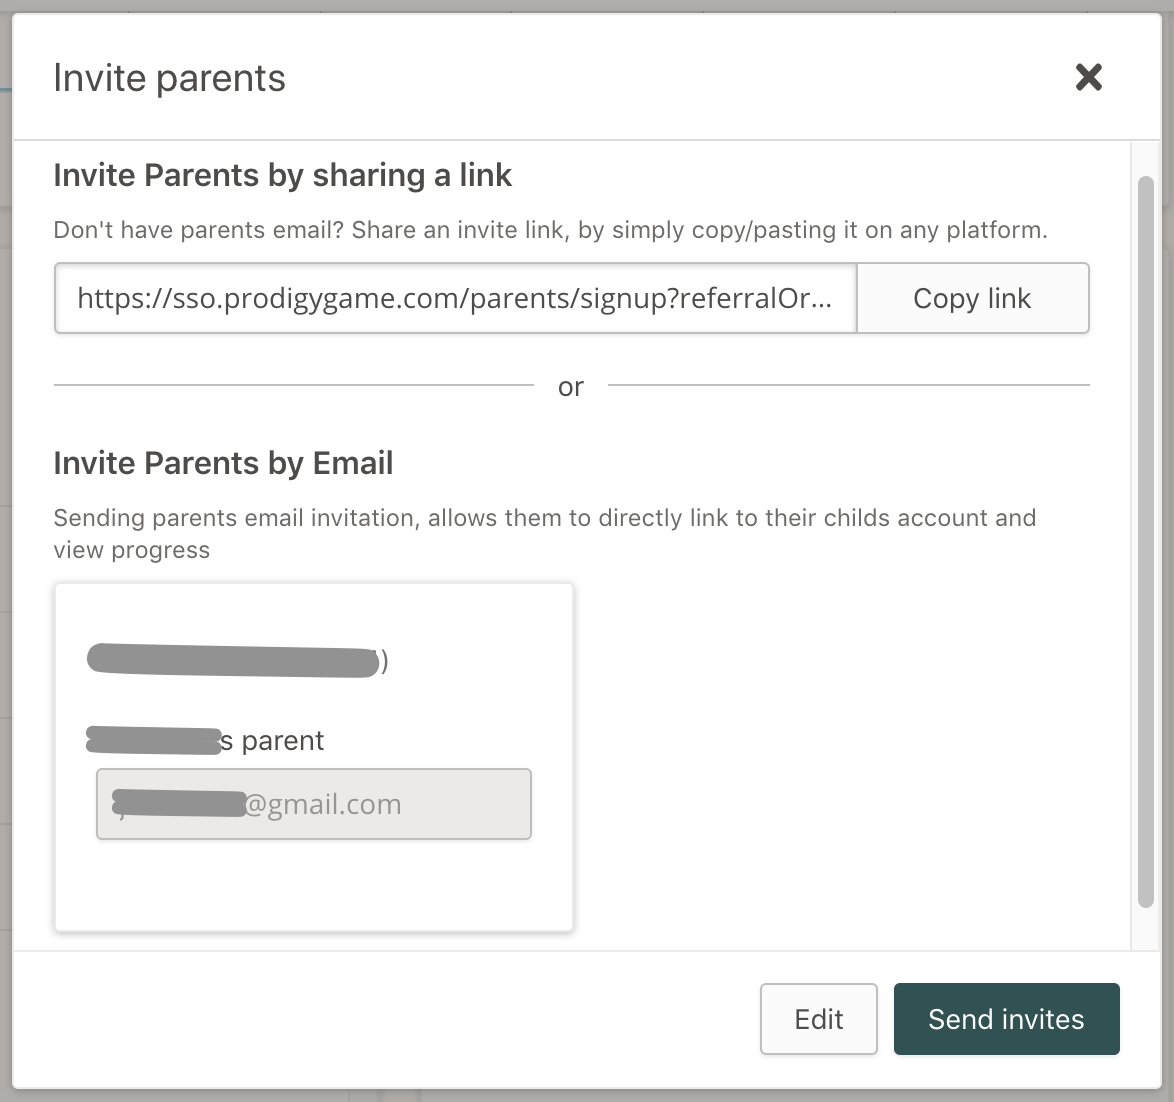Viewport: 1174px width, 1102px height.
Task: Dismiss the modal with the close icon
Action: point(1088,77)
